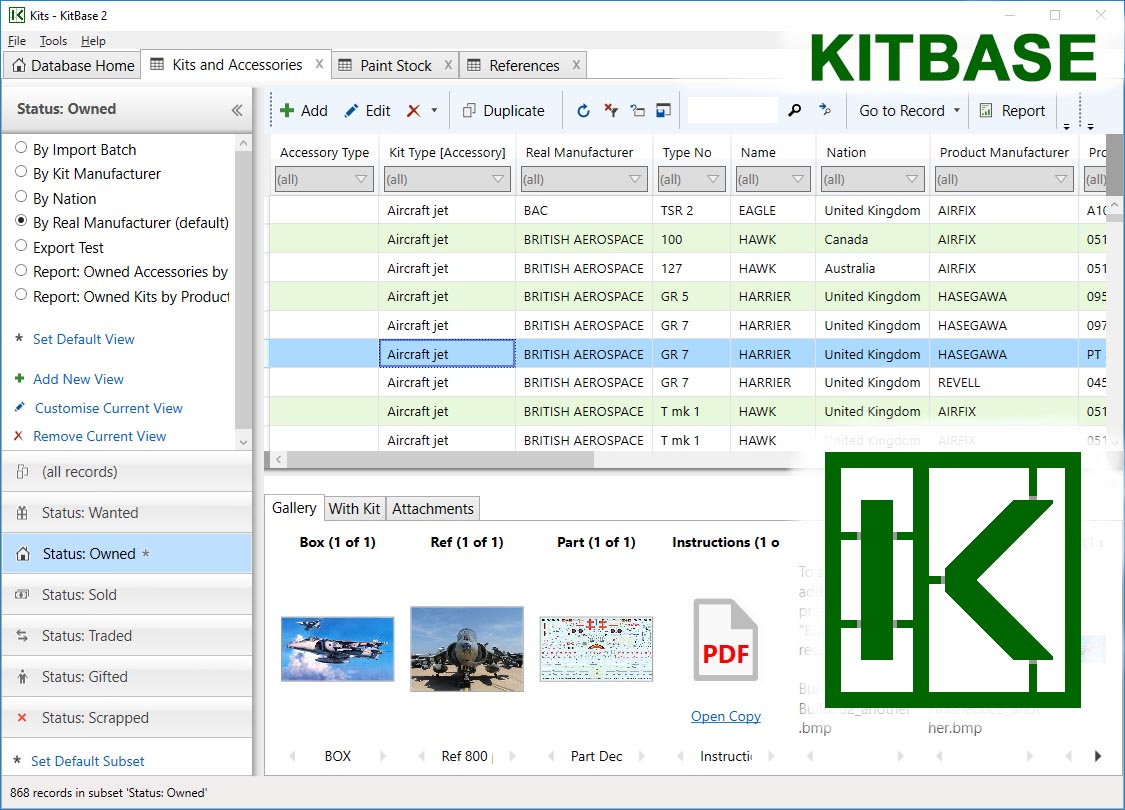Screen dimensions: 1125x810
Task: Open the delete options dropdown arrow
Action: point(434,110)
